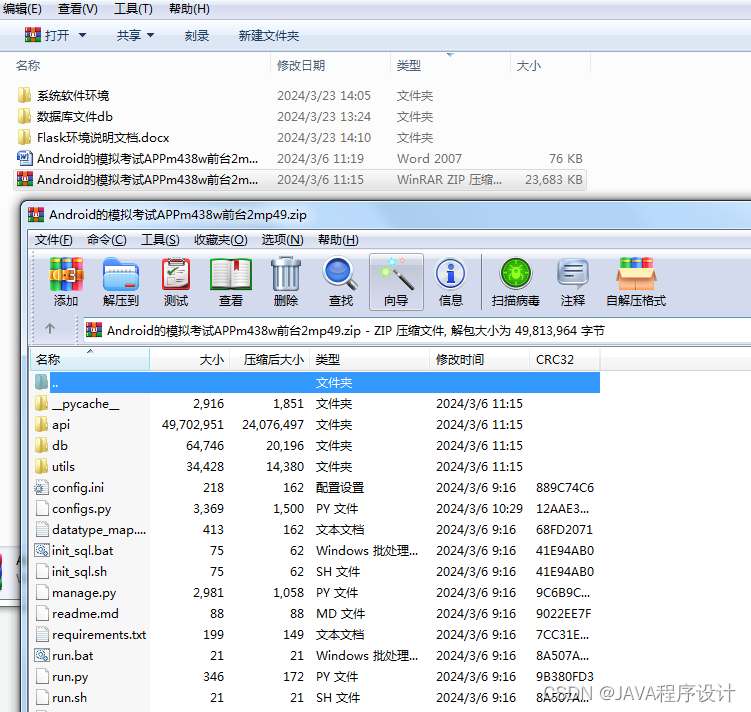Viewport: 751px width, 712px height.
Task: Click the 系统软件环境 folder icon in Explorer
Action: click(x=24, y=95)
